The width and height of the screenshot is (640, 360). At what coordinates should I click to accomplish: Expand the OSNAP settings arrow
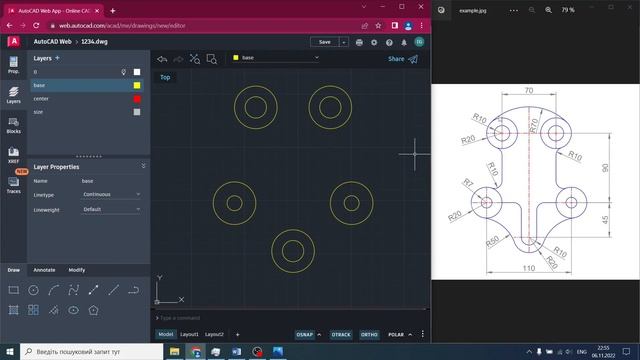pos(319,335)
